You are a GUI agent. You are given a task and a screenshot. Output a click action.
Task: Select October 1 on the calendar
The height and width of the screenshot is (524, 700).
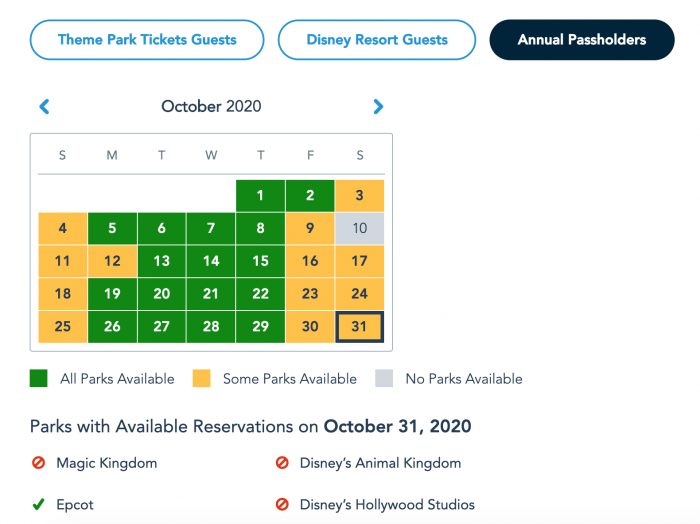click(x=260, y=195)
